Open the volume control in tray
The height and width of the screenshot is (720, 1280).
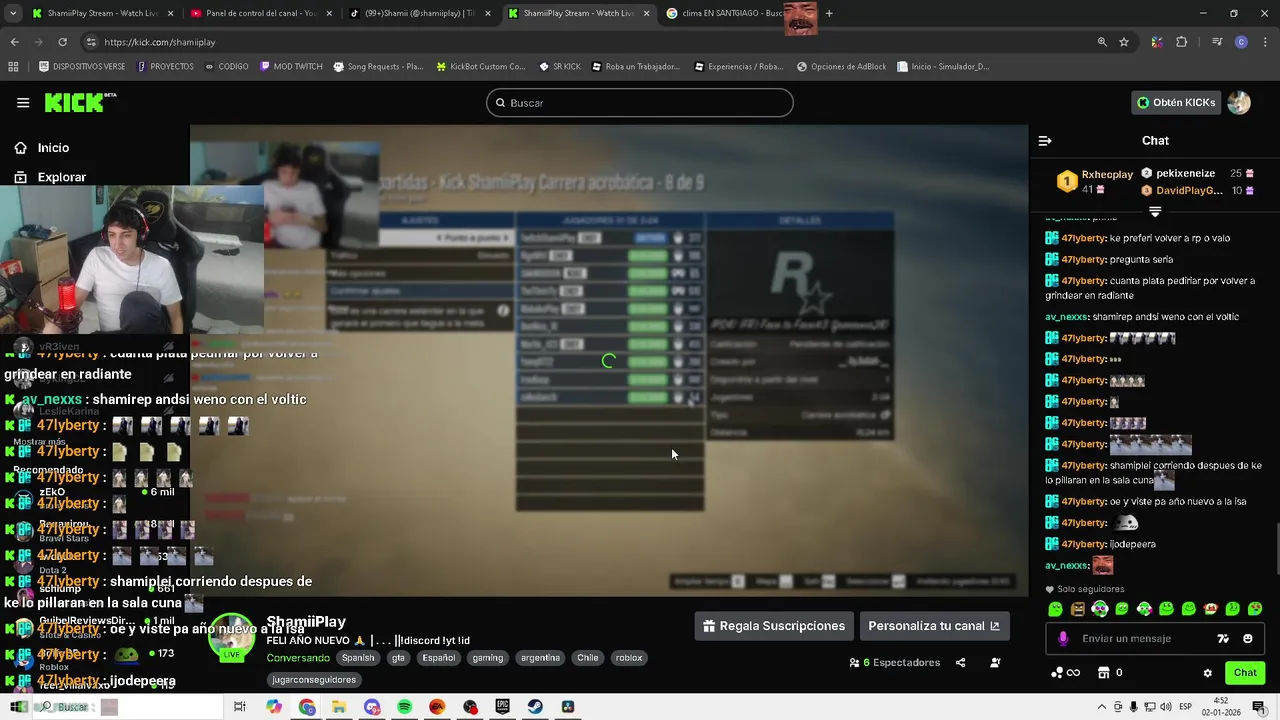pos(1164,707)
